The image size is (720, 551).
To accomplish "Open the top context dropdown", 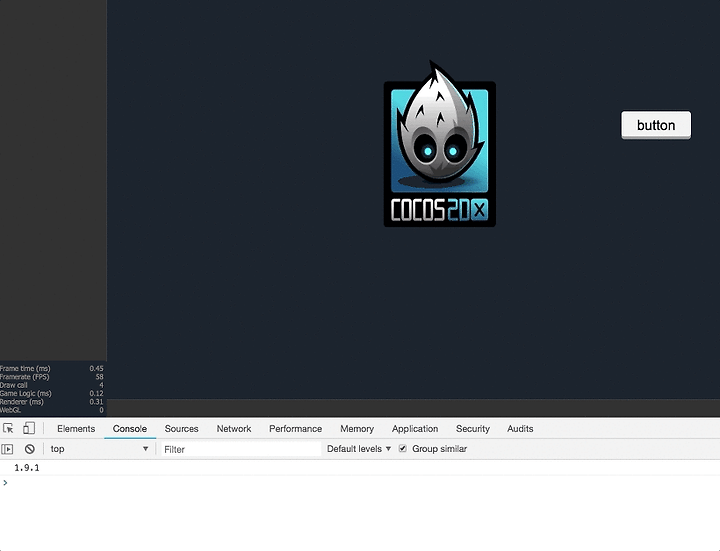I will 99,449.
